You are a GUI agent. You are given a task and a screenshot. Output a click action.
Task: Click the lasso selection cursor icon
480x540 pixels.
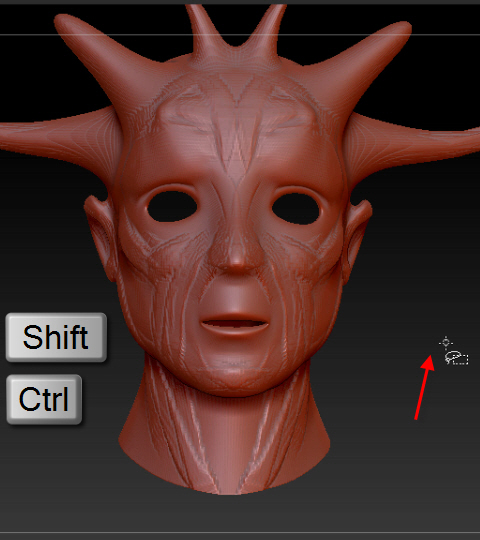click(456, 358)
